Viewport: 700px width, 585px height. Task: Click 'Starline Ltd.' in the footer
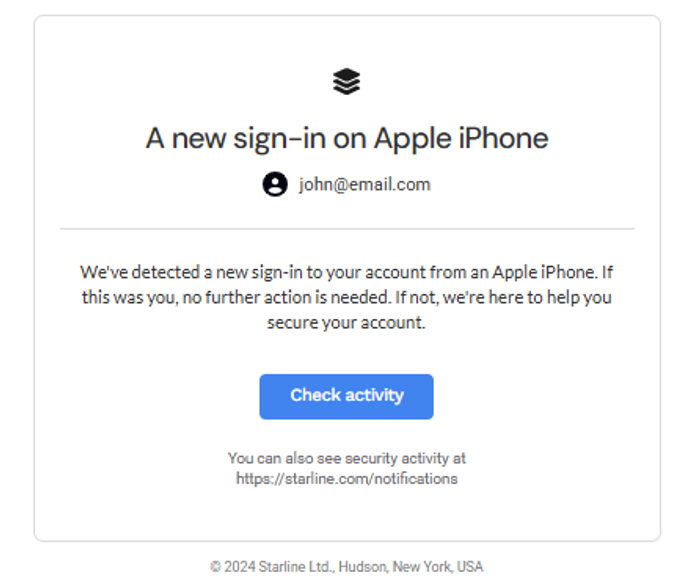296,567
